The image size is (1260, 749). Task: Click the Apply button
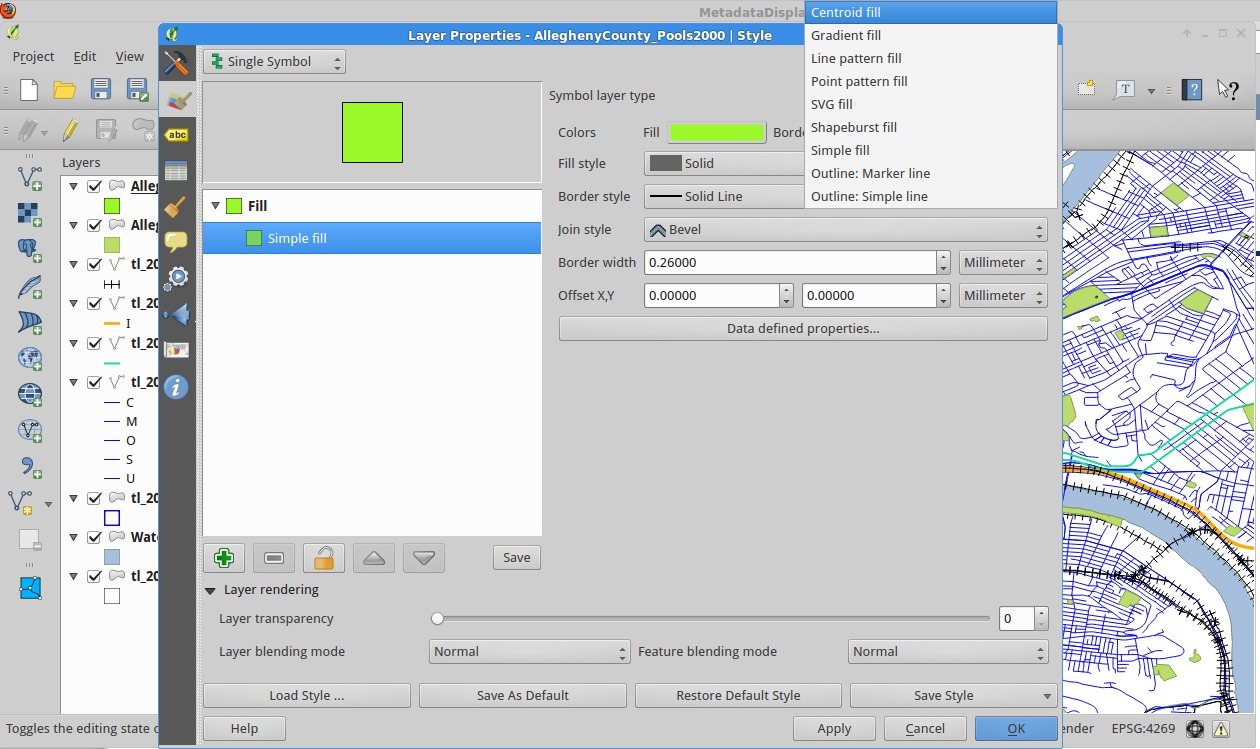[x=834, y=728]
